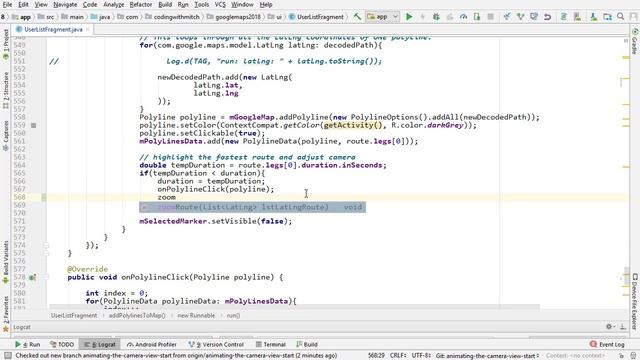This screenshot has width=640, height=360.
Task: Click the VCS Update Project icon
Action: (507, 17)
